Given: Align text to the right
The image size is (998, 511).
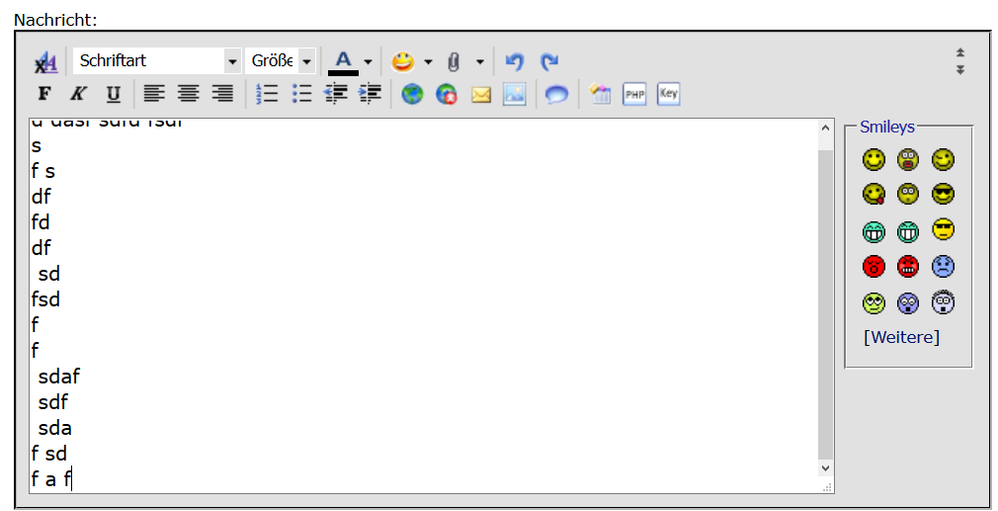Looking at the screenshot, I should [x=222, y=94].
